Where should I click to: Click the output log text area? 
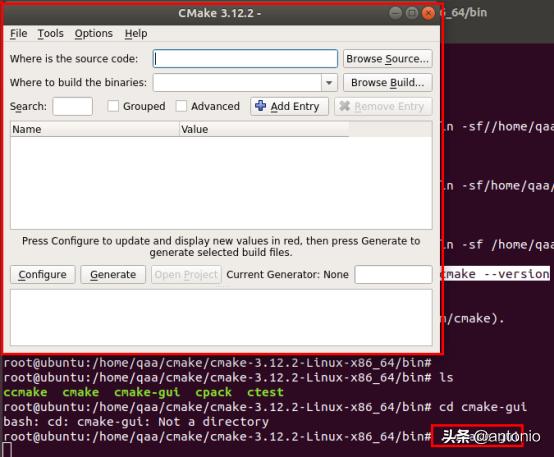tap(221, 317)
